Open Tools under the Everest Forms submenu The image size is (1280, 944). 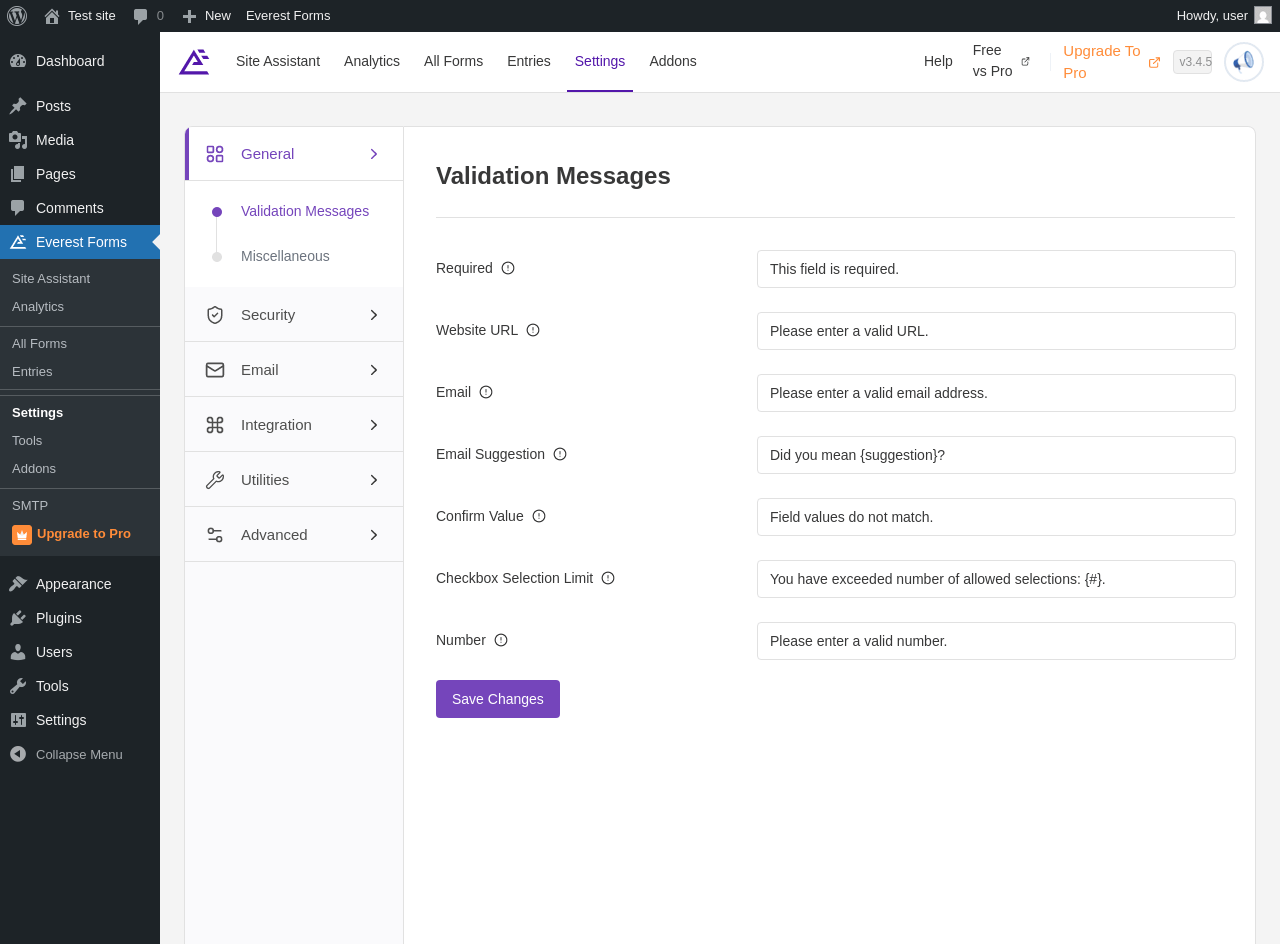[x=27, y=441]
